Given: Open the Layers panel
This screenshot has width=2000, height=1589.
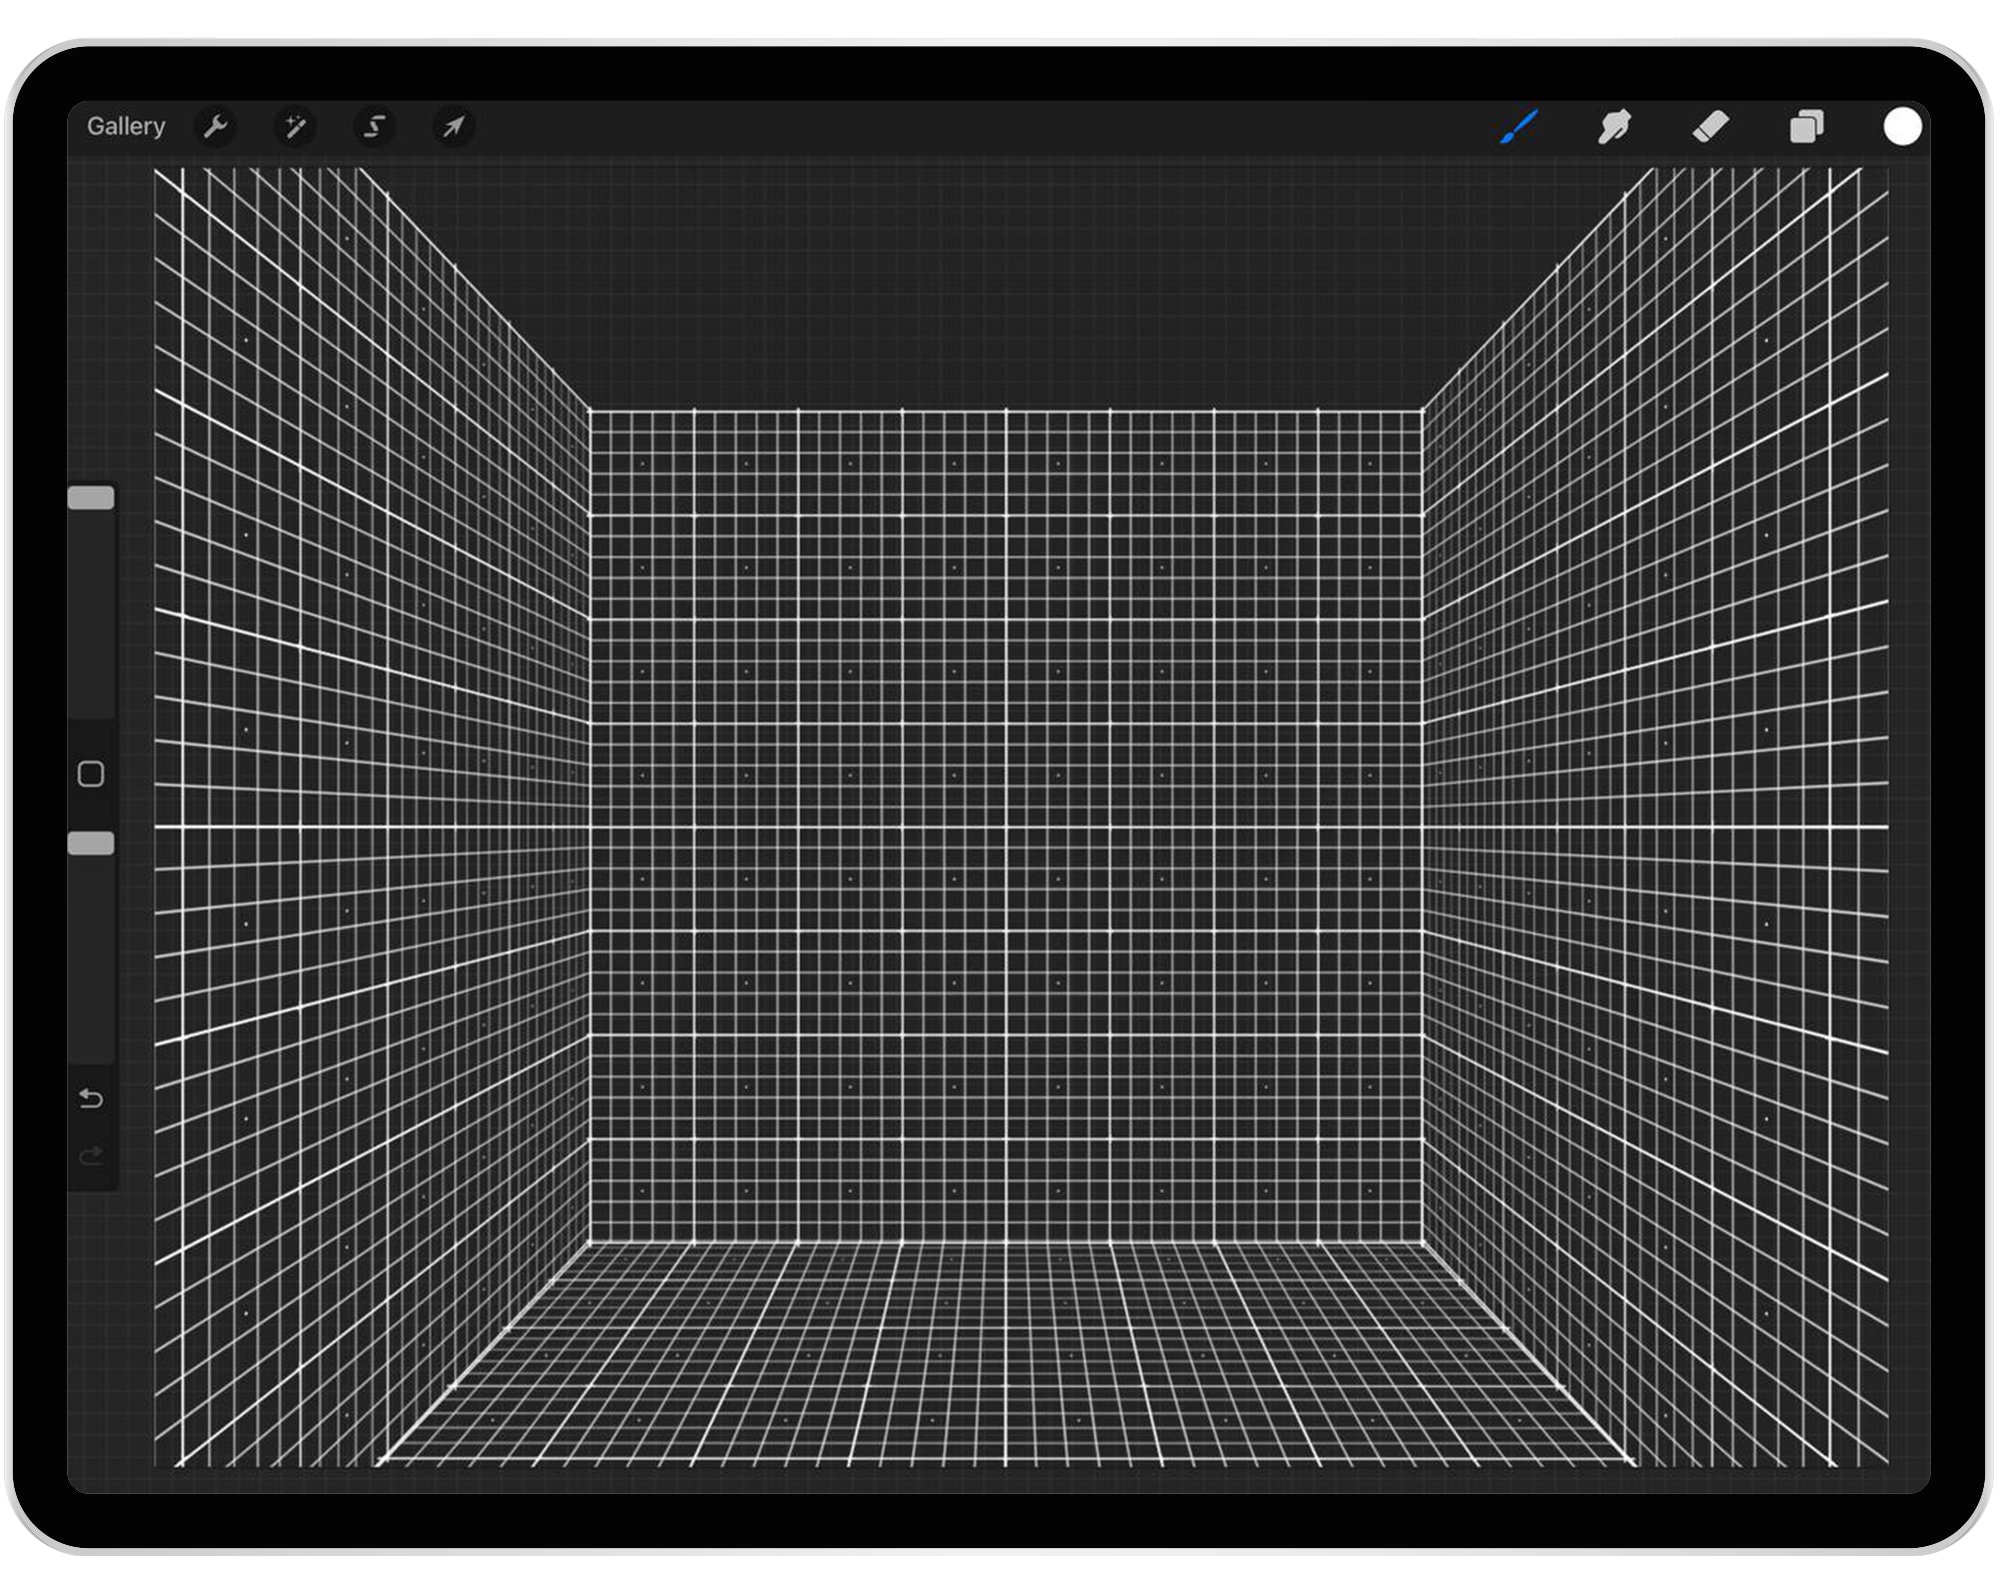Looking at the screenshot, I should [1807, 127].
